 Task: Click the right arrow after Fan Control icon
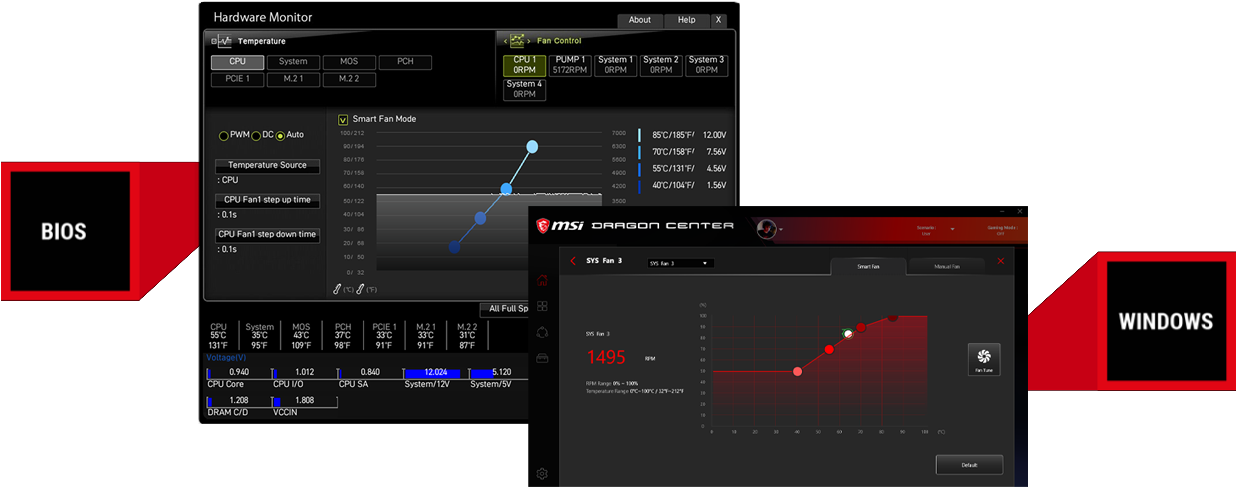pyautogui.click(x=531, y=41)
